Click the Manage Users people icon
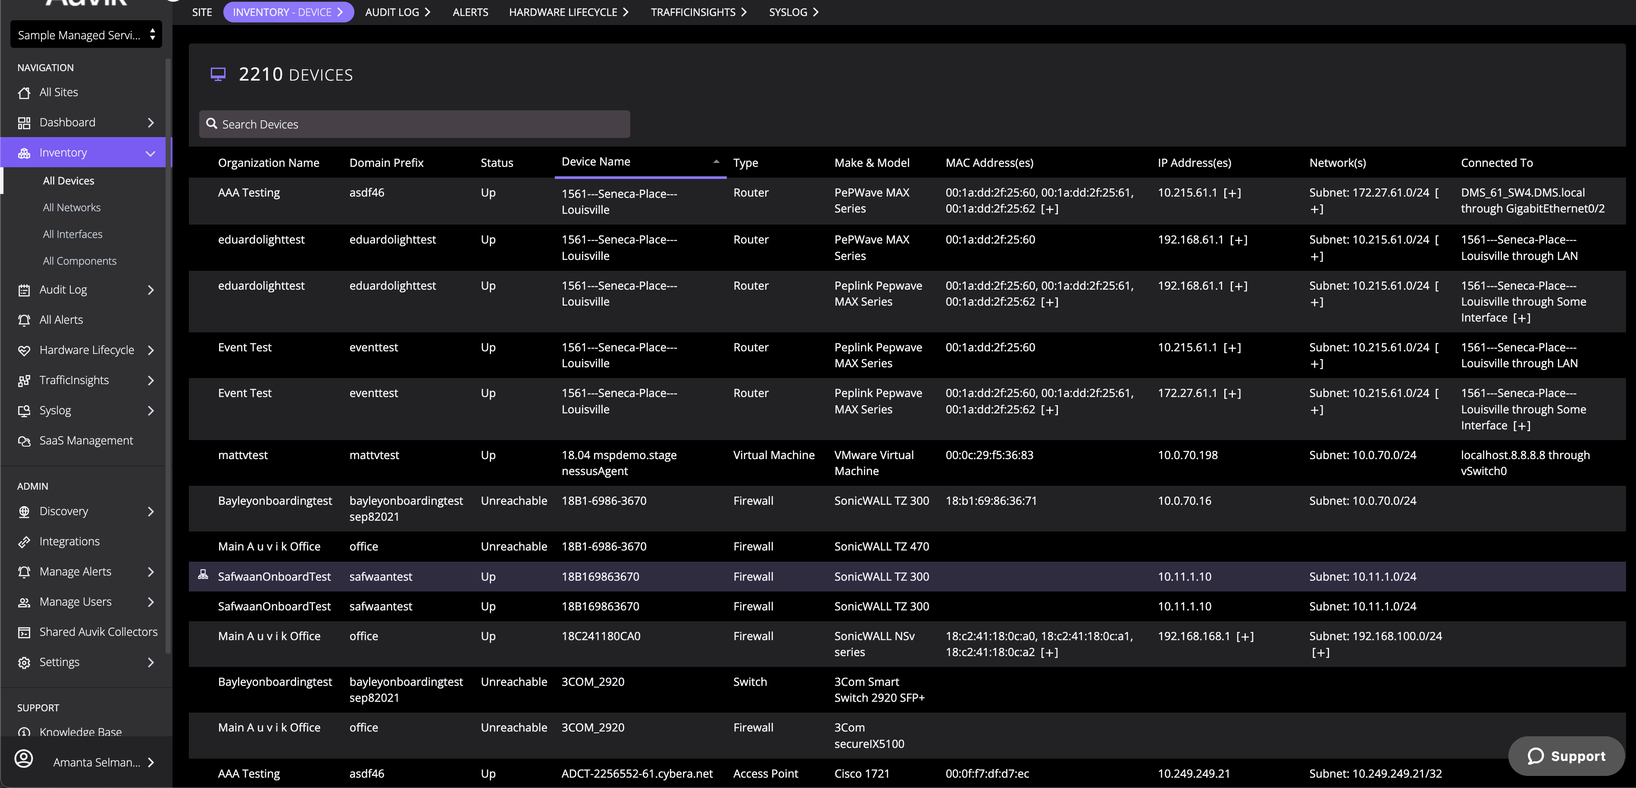 [x=24, y=602]
